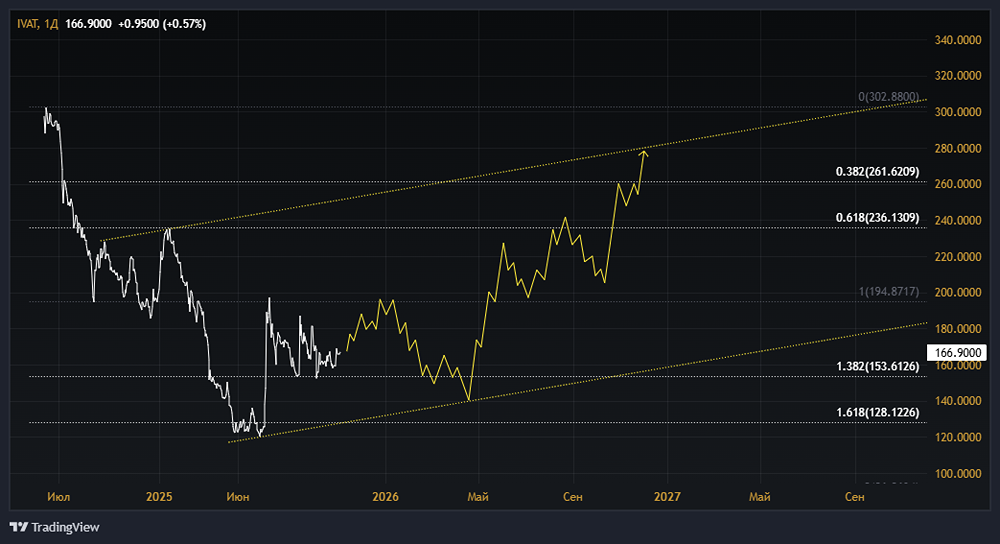Select the Fibonacci 0(302.8800) level label
The image size is (1000, 544).
[x=888, y=96]
